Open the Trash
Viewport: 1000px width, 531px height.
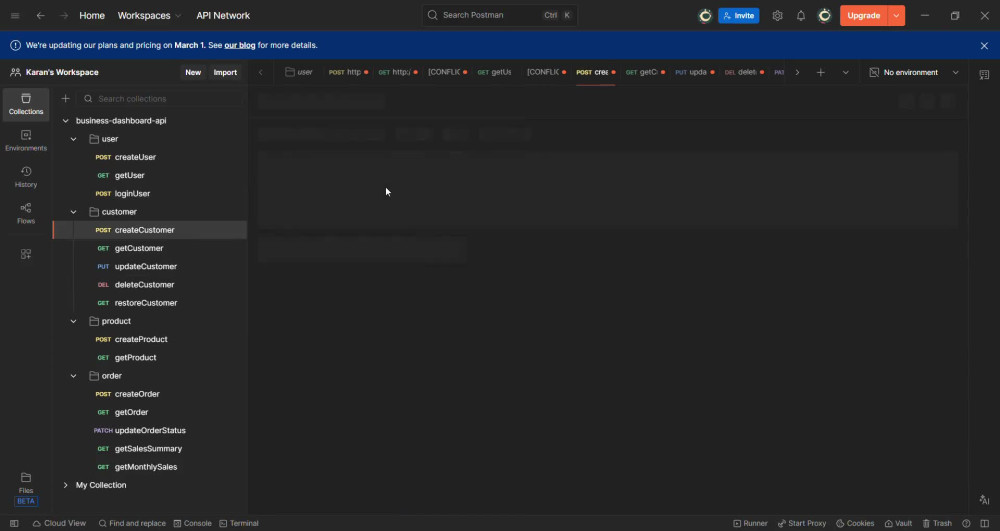coord(937,523)
